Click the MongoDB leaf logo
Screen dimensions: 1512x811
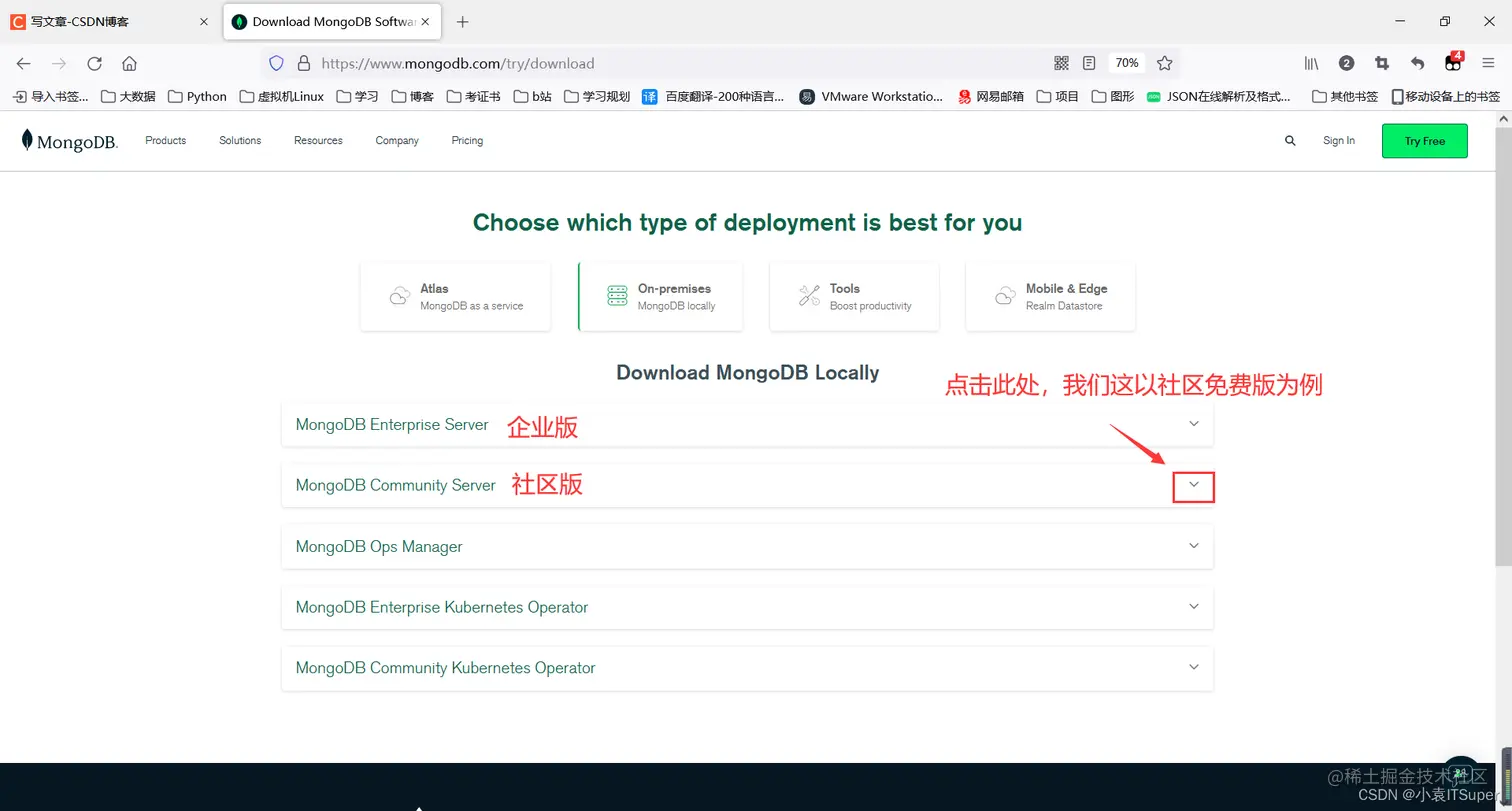69,141
